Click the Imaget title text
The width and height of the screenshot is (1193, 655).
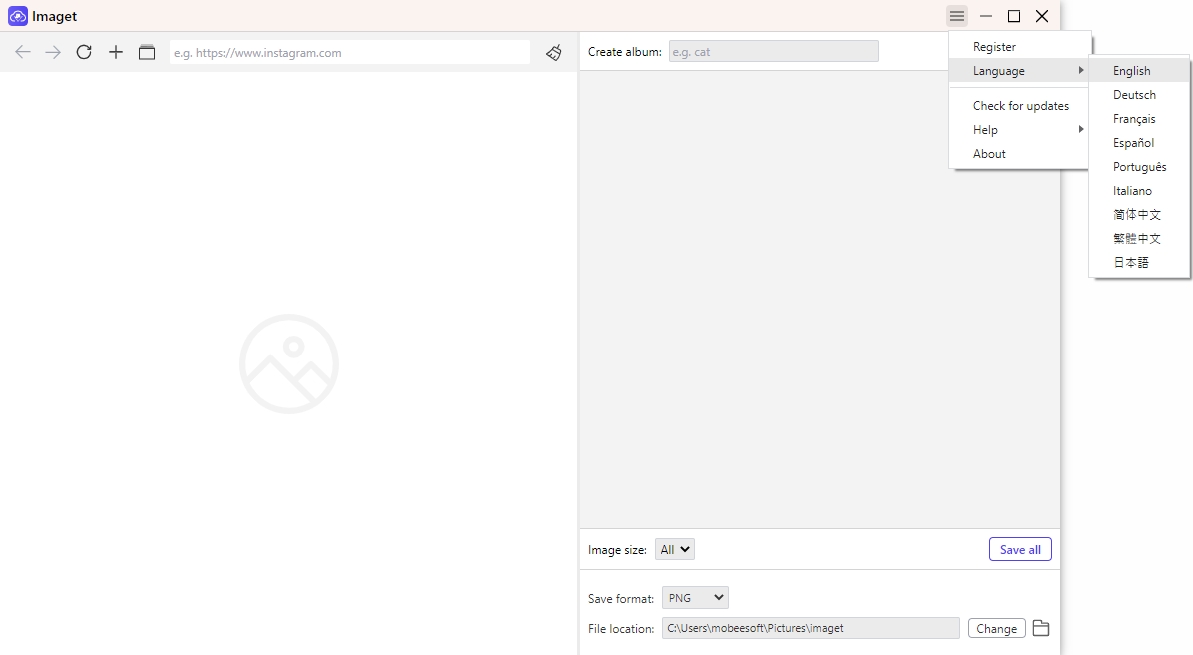[x=55, y=17]
